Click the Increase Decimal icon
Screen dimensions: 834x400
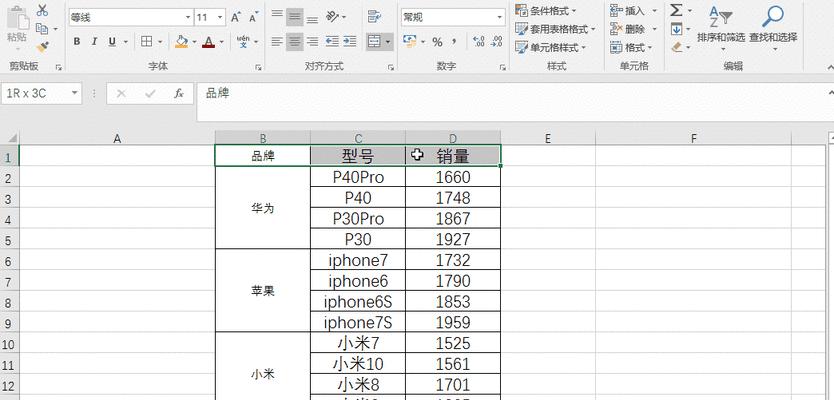point(478,41)
